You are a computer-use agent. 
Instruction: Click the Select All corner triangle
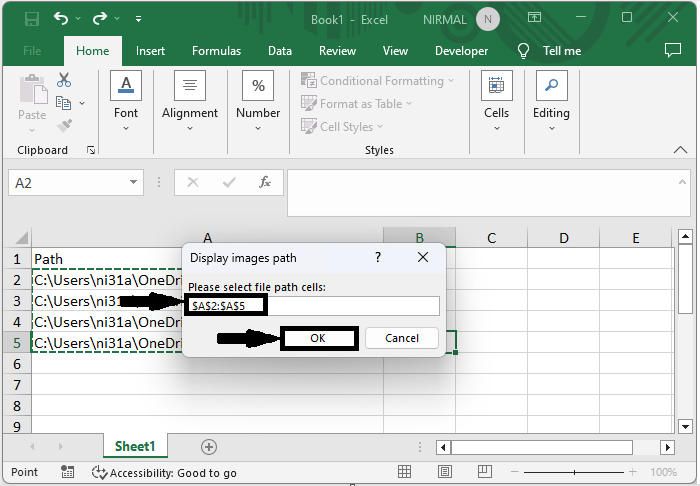[x=21, y=237]
